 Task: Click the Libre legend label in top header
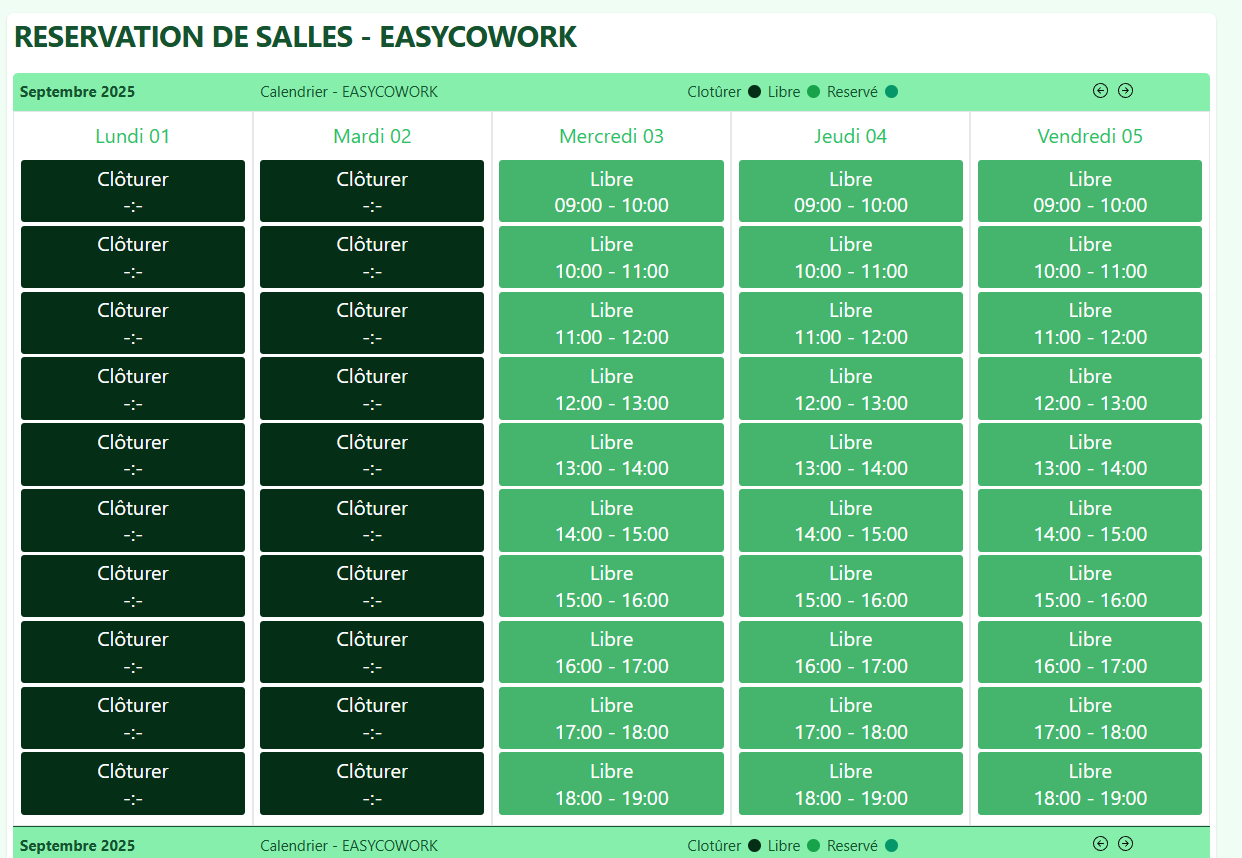tap(784, 92)
